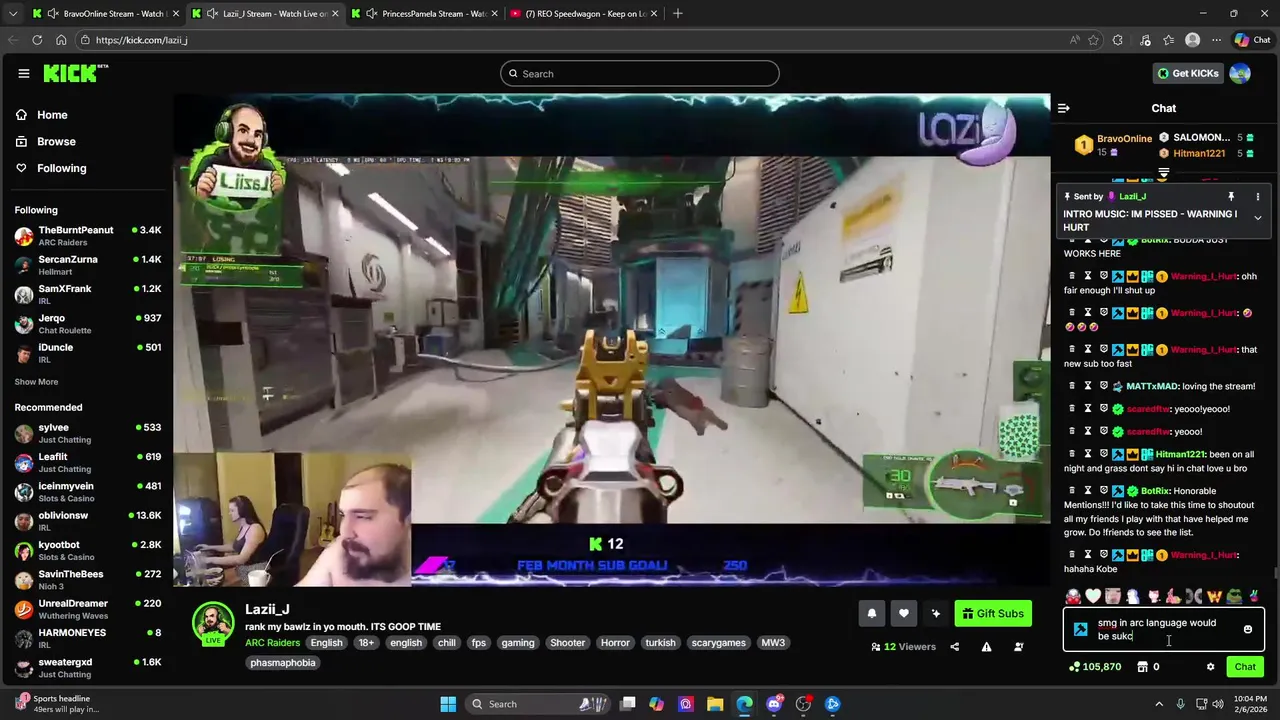Go to browser home page
The height and width of the screenshot is (720, 1280).
61,40
